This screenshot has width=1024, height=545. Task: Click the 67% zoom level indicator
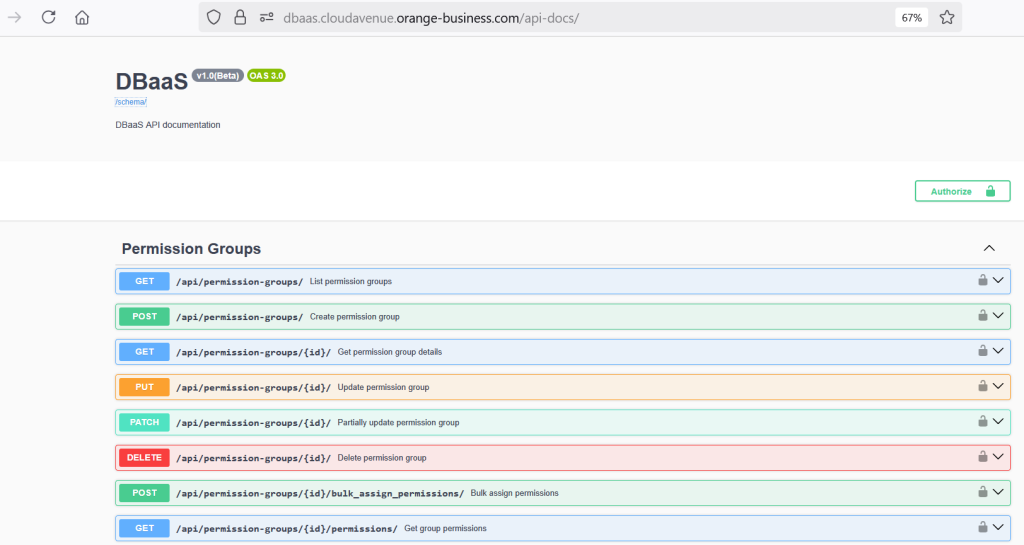coord(911,17)
